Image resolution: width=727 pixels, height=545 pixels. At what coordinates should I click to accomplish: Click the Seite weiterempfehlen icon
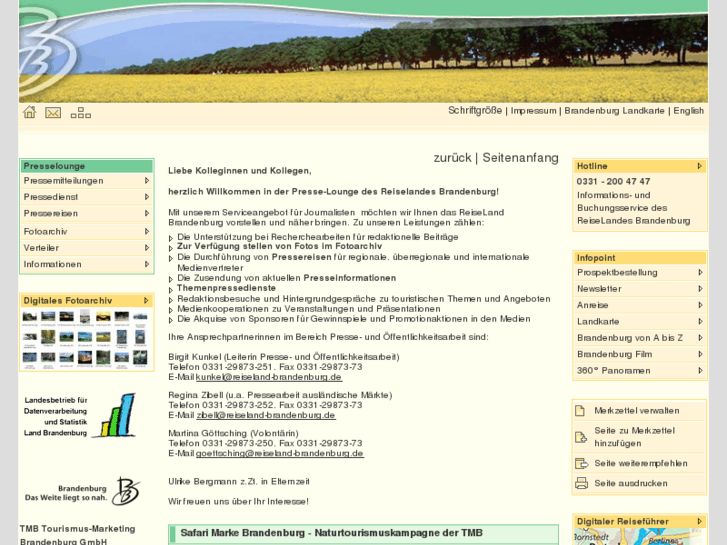click(x=581, y=463)
